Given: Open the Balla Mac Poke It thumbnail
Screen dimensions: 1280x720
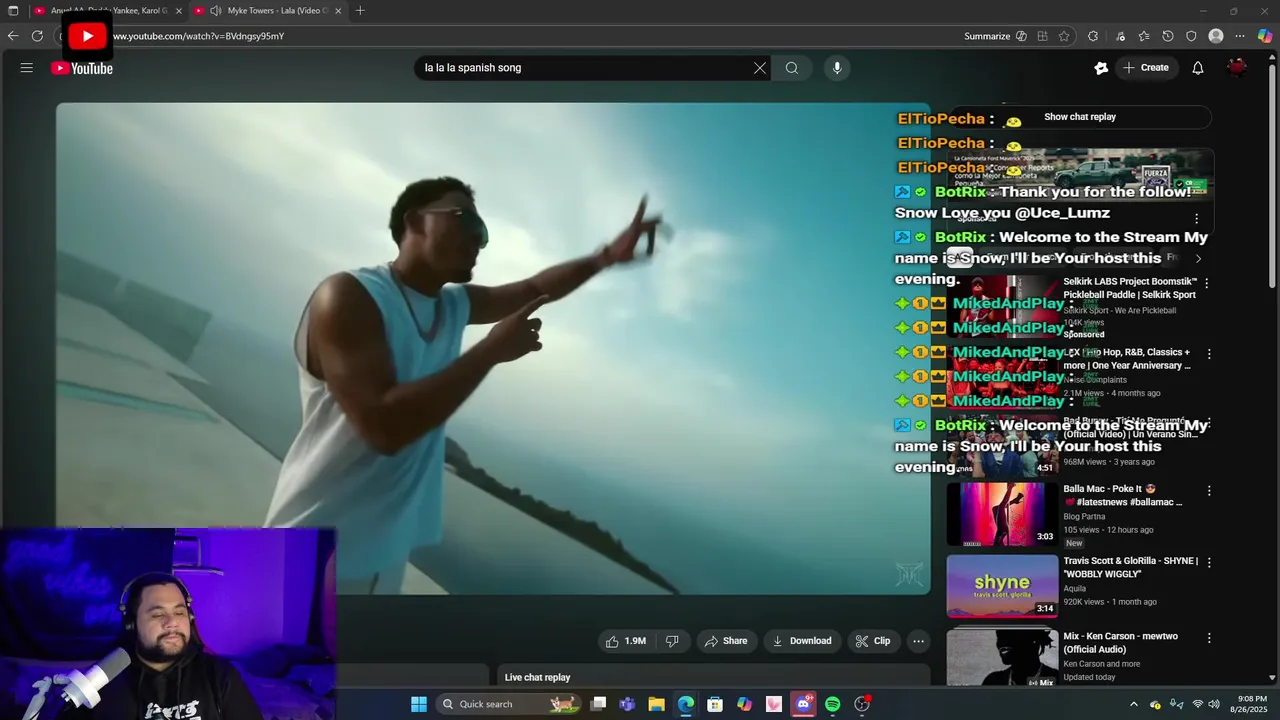Looking at the screenshot, I should click(x=1002, y=514).
